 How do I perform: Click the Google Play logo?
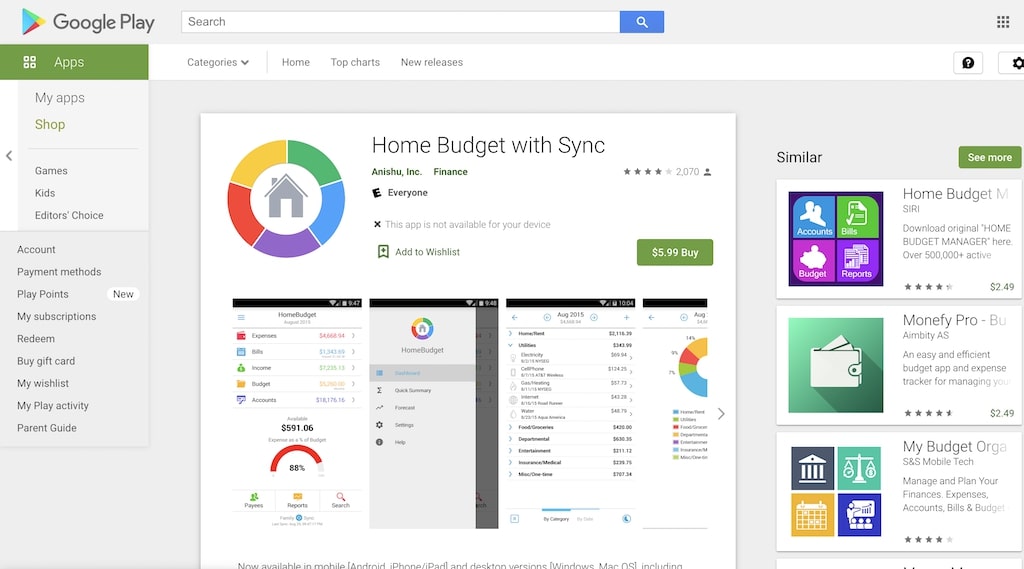click(x=88, y=22)
